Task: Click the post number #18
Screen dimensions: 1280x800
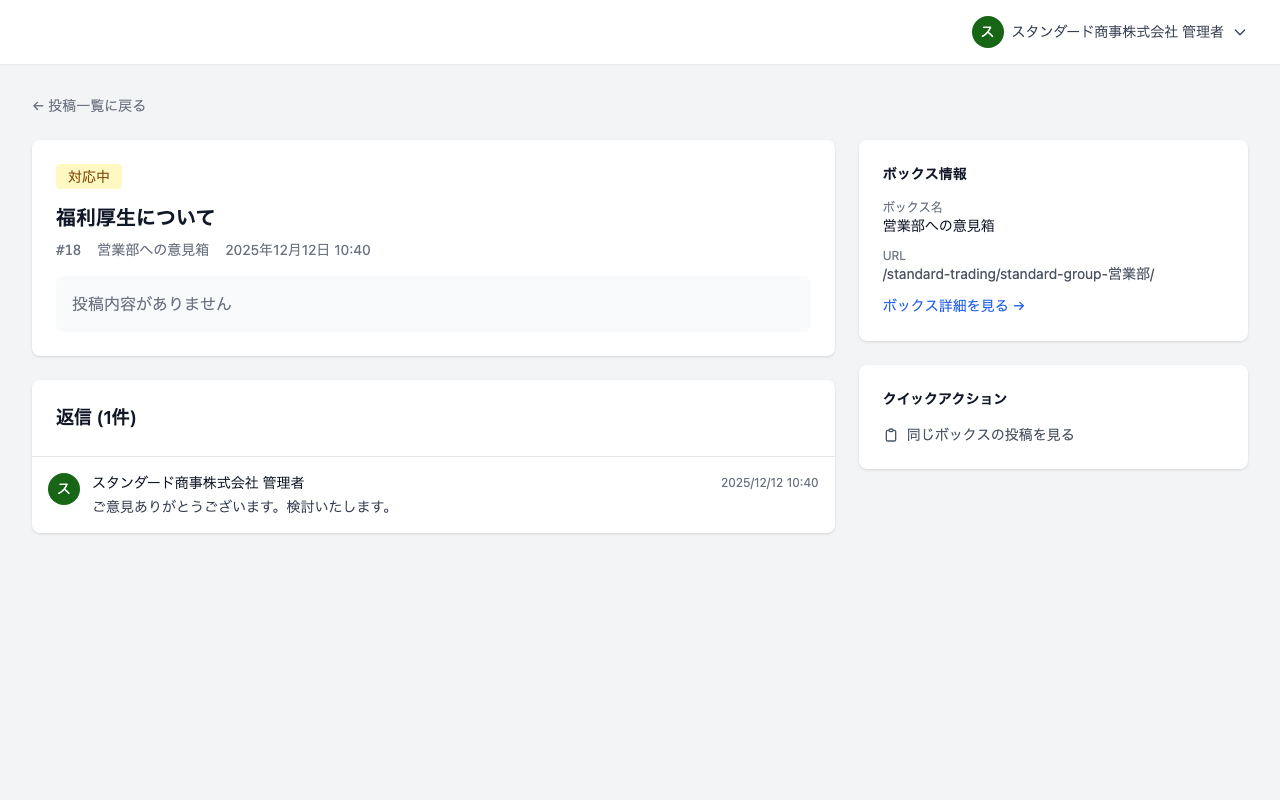Action: click(67, 249)
